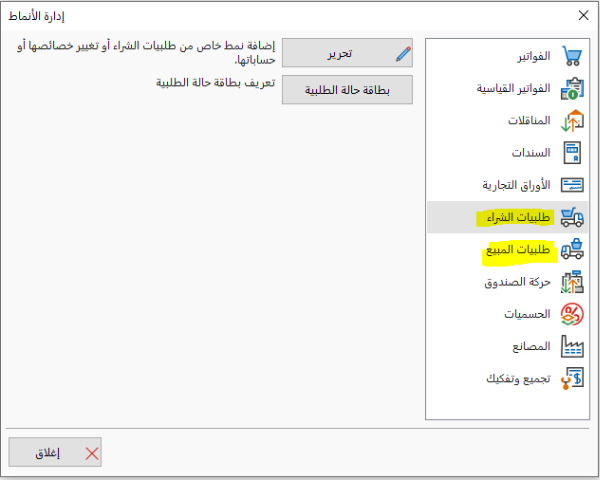This screenshot has width=600, height=480.
Task: Click the طلبيات الشراء truck cart icon
Action: pos(572,217)
